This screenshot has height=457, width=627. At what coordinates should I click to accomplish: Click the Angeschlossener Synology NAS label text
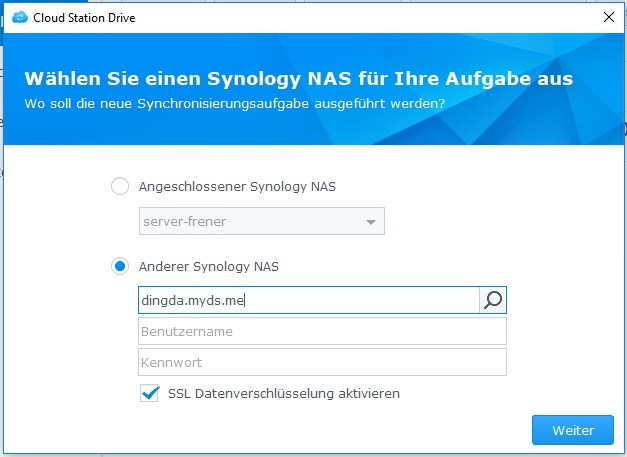click(x=237, y=186)
